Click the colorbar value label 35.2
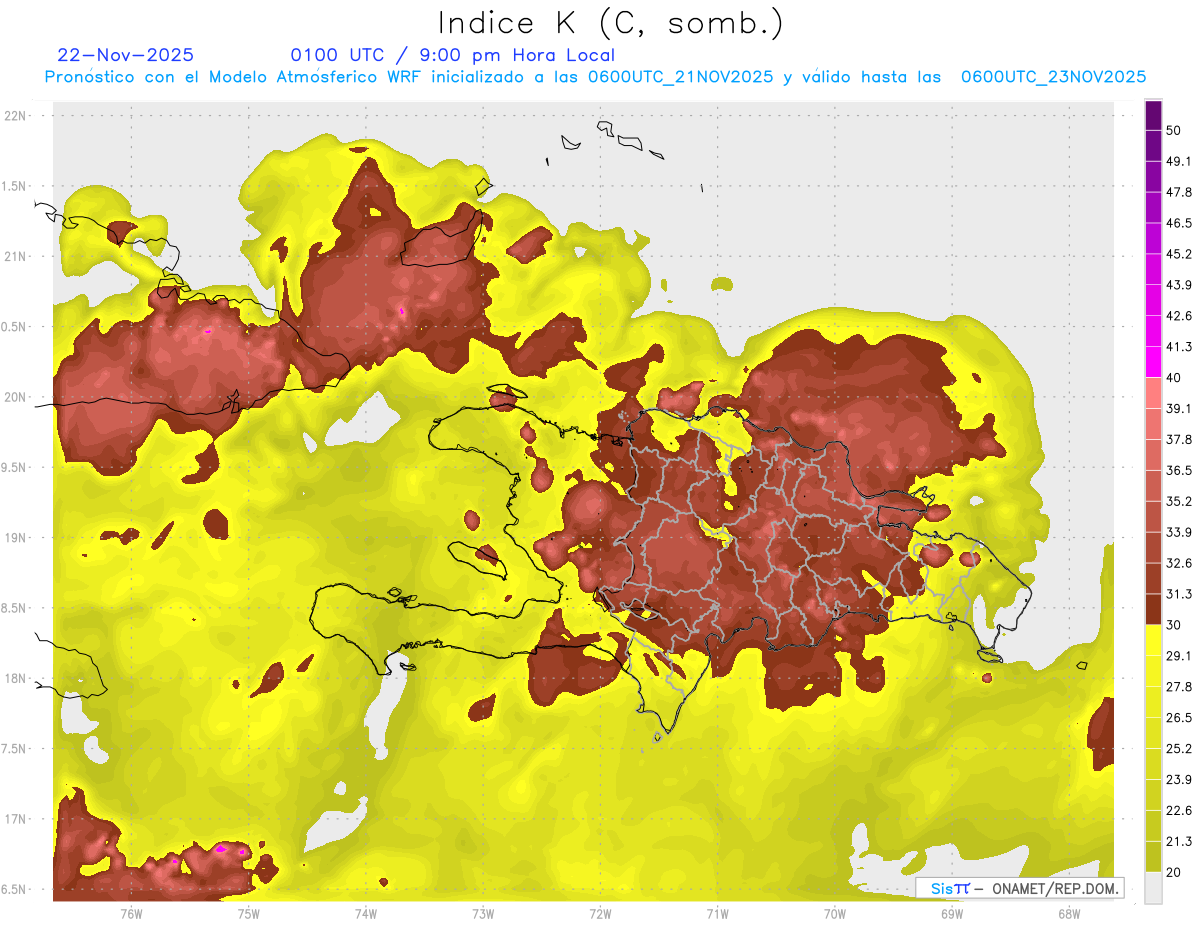 tap(1179, 501)
